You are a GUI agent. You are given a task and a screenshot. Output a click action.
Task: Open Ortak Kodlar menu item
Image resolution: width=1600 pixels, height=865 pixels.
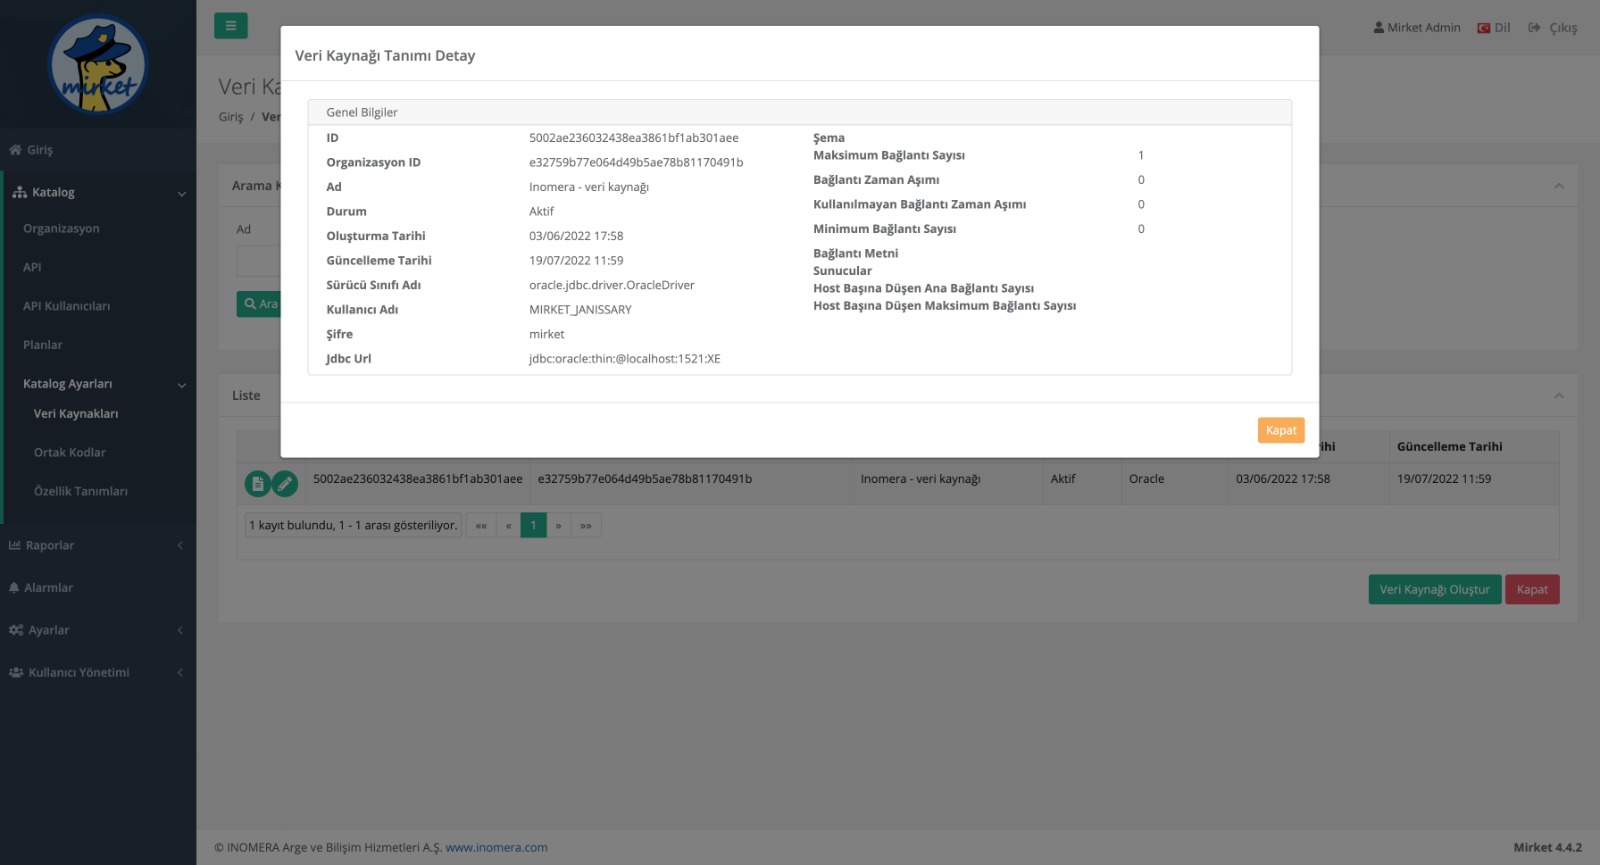point(70,453)
